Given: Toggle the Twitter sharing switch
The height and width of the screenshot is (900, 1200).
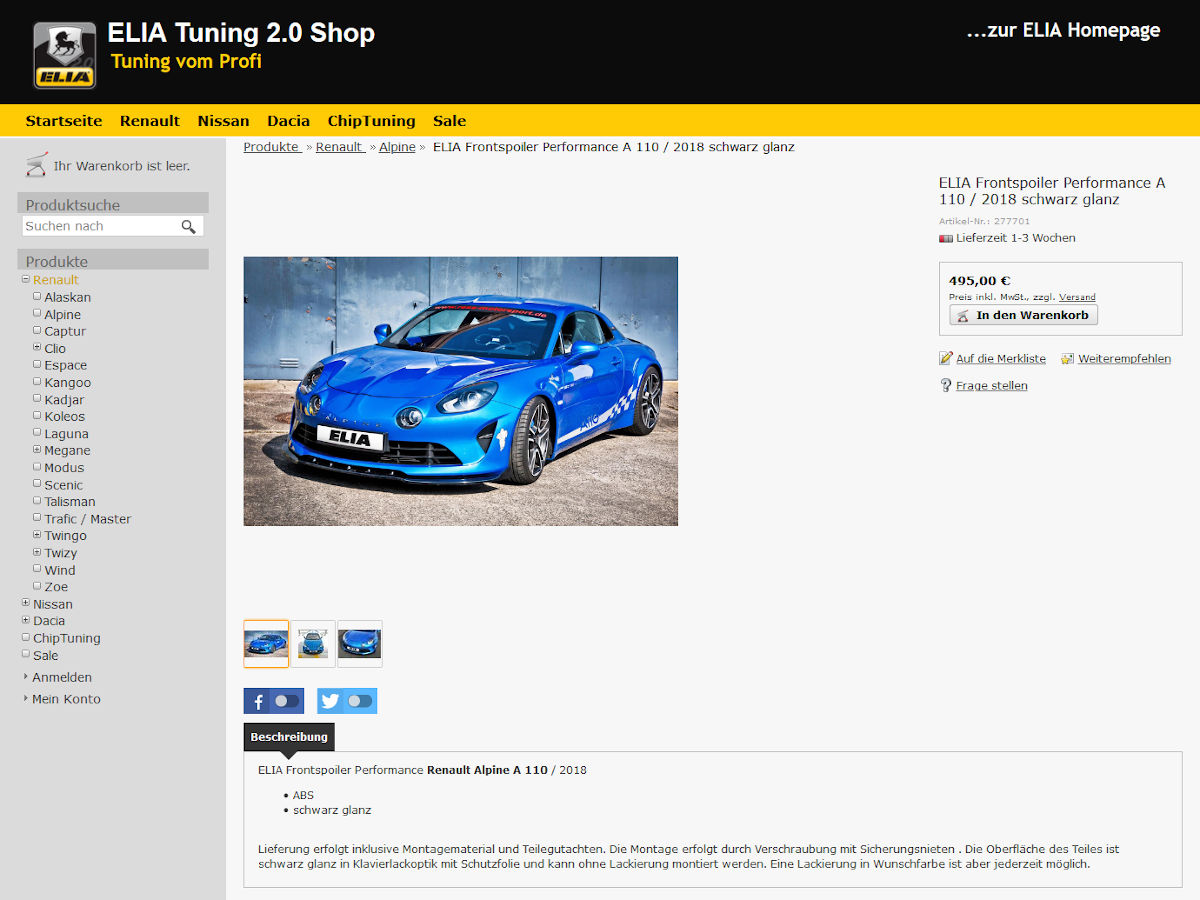Looking at the screenshot, I should (x=360, y=701).
